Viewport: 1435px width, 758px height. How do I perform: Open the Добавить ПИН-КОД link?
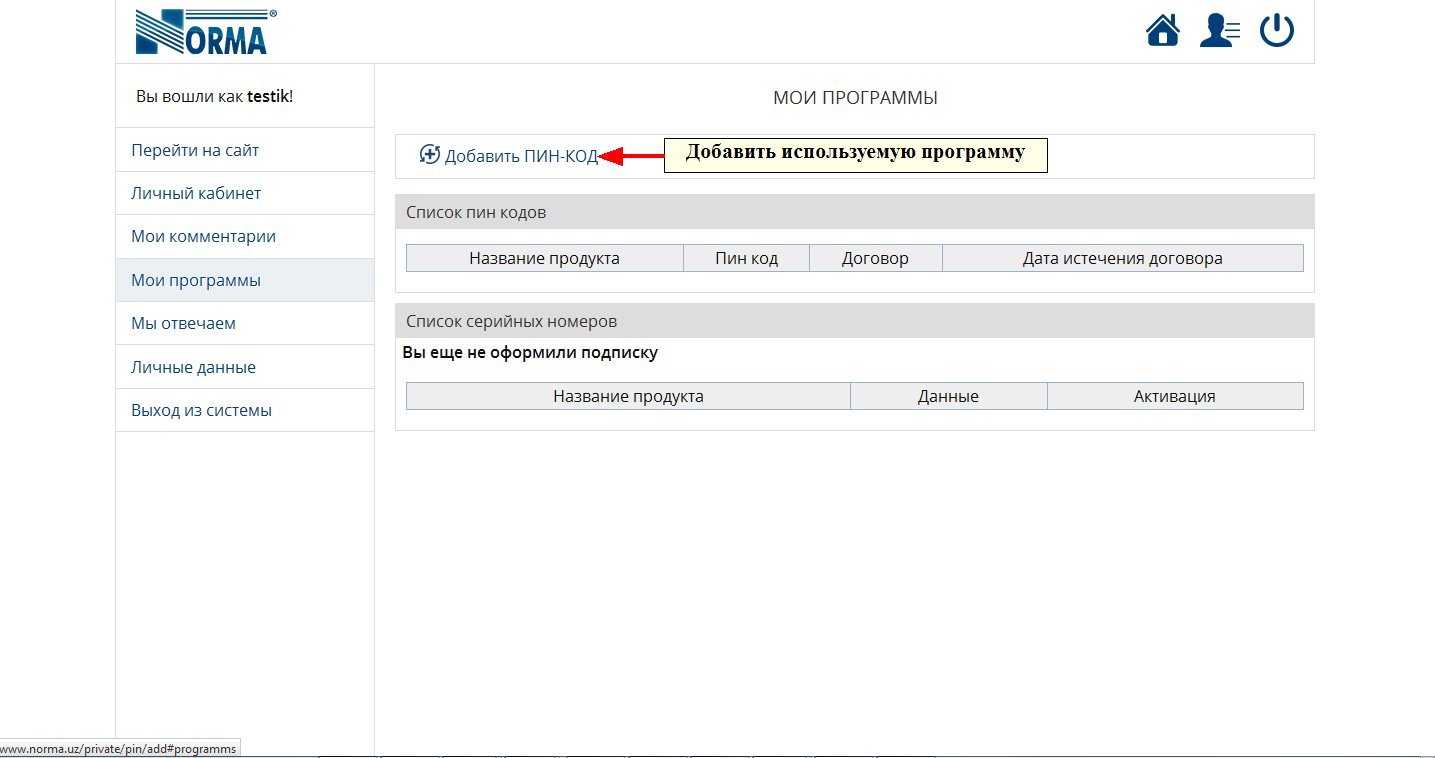click(x=521, y=156)
